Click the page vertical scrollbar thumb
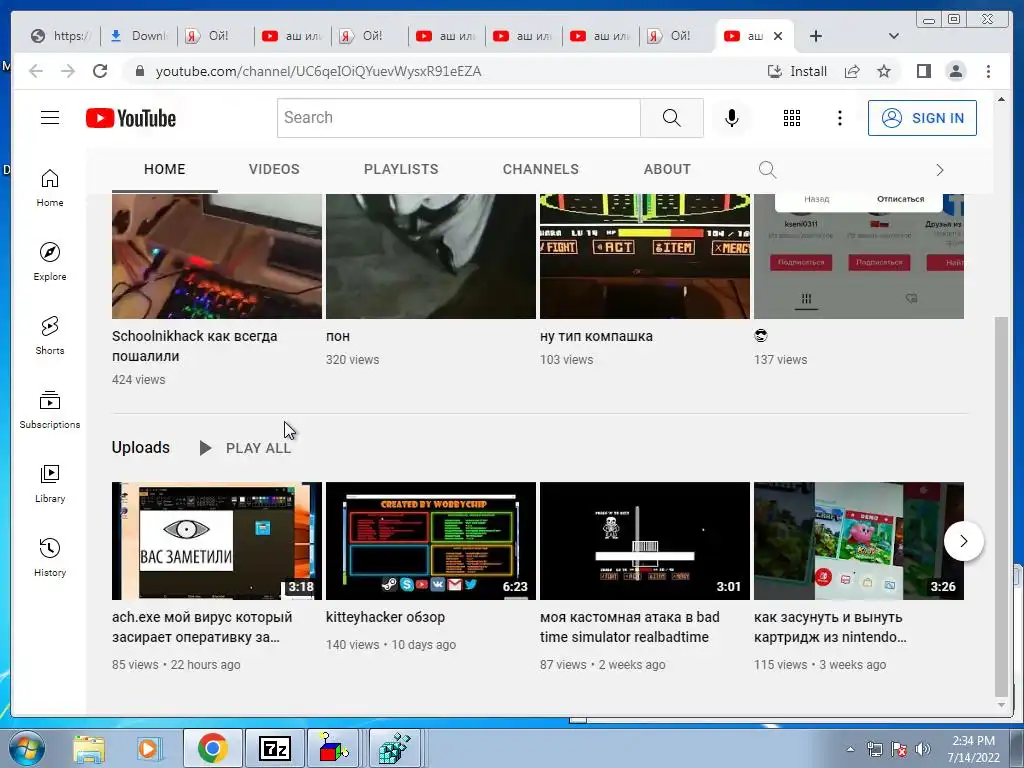Screen dimensions: 1024x768 pyautogui.click(x=1001, y=506)
